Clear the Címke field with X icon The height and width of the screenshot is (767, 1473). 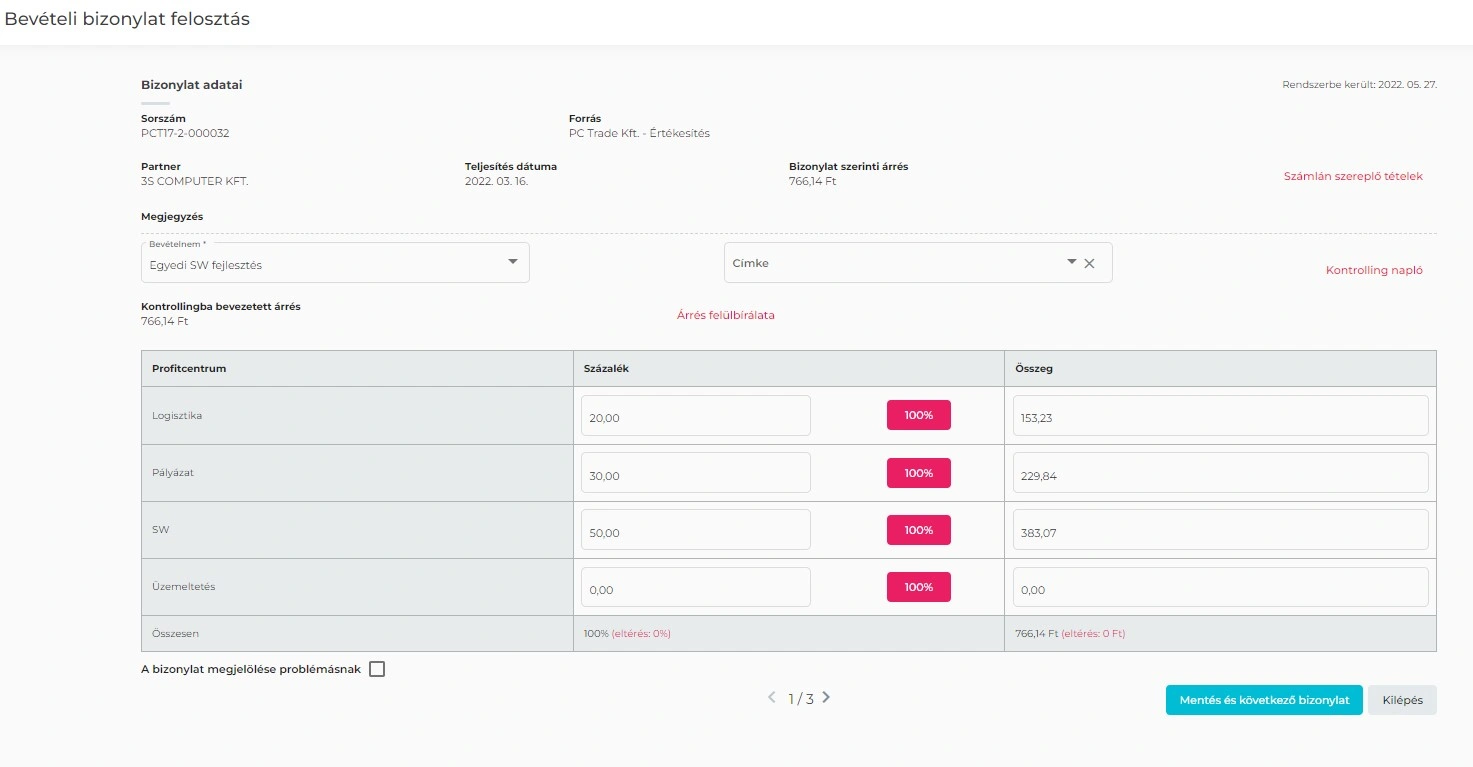(1090, 263)
